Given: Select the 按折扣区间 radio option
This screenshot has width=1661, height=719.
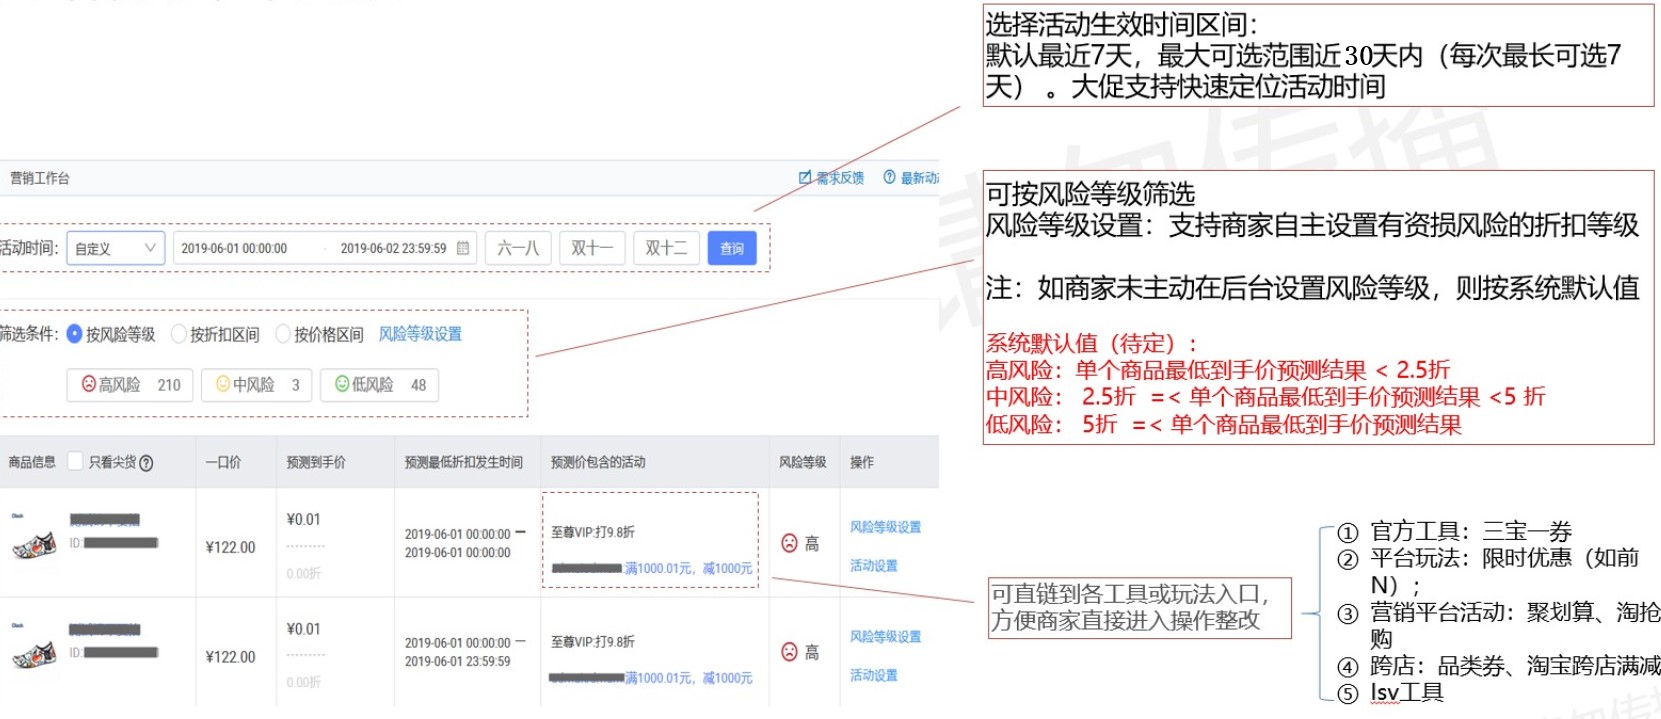Looking at the screenshot, I should point(179,334).
